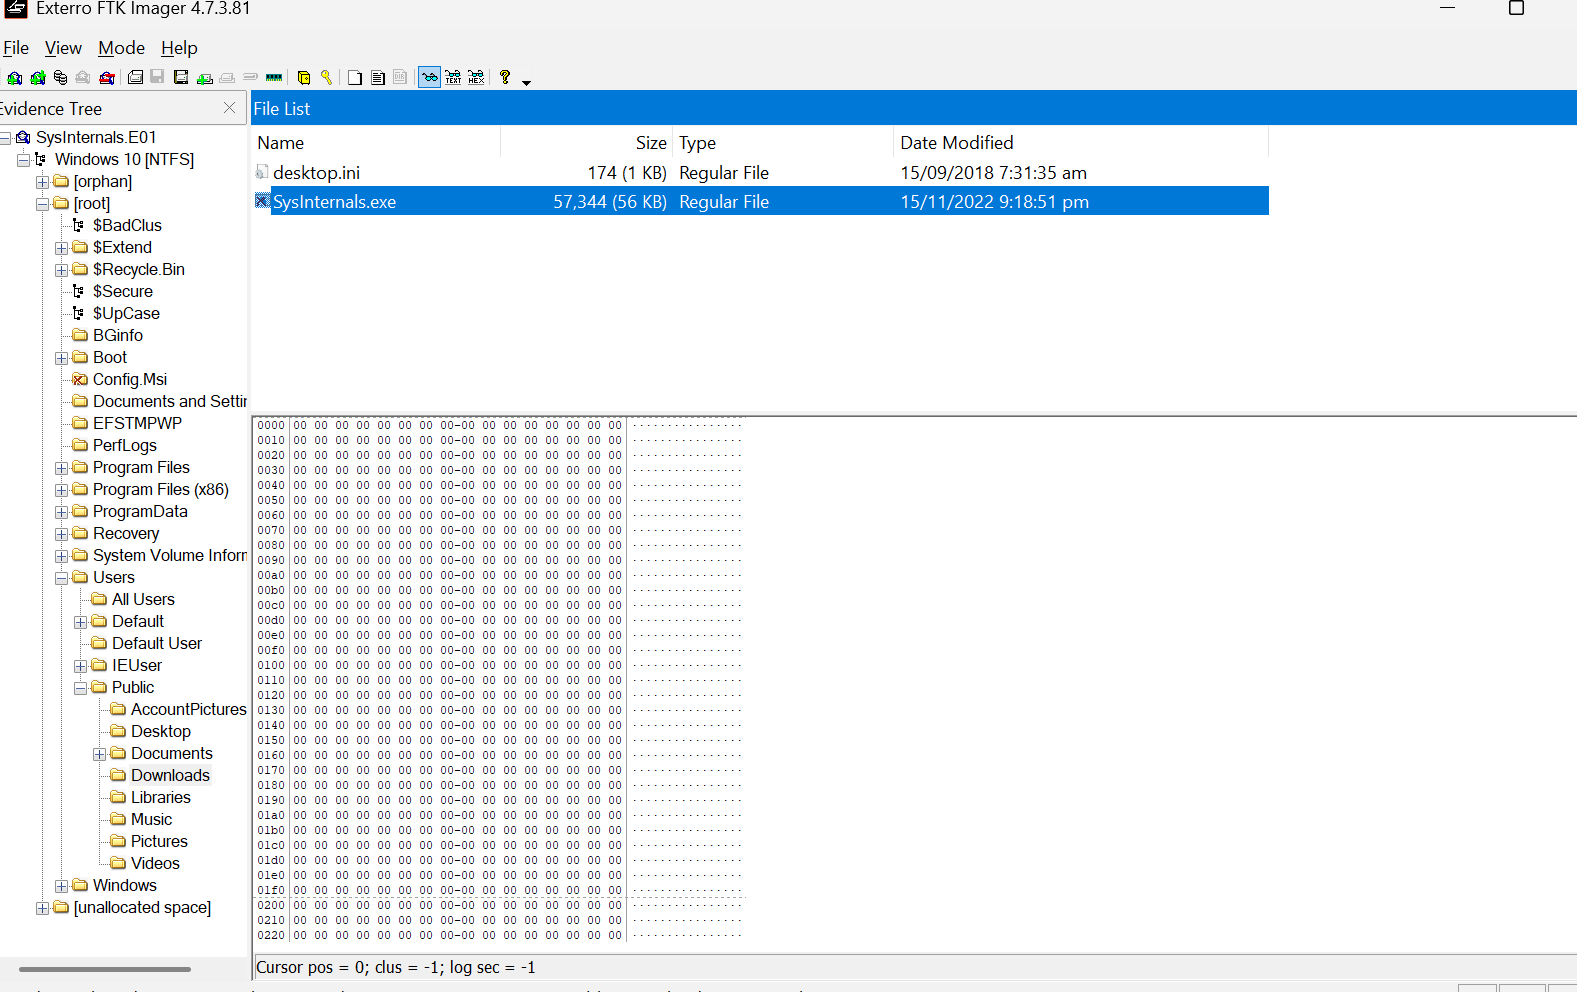Image resolution: width=1577 pixels, height=992 pixels.
Task: Click the SysInternals.E01 evidence image icon
Action: (23, 137)
